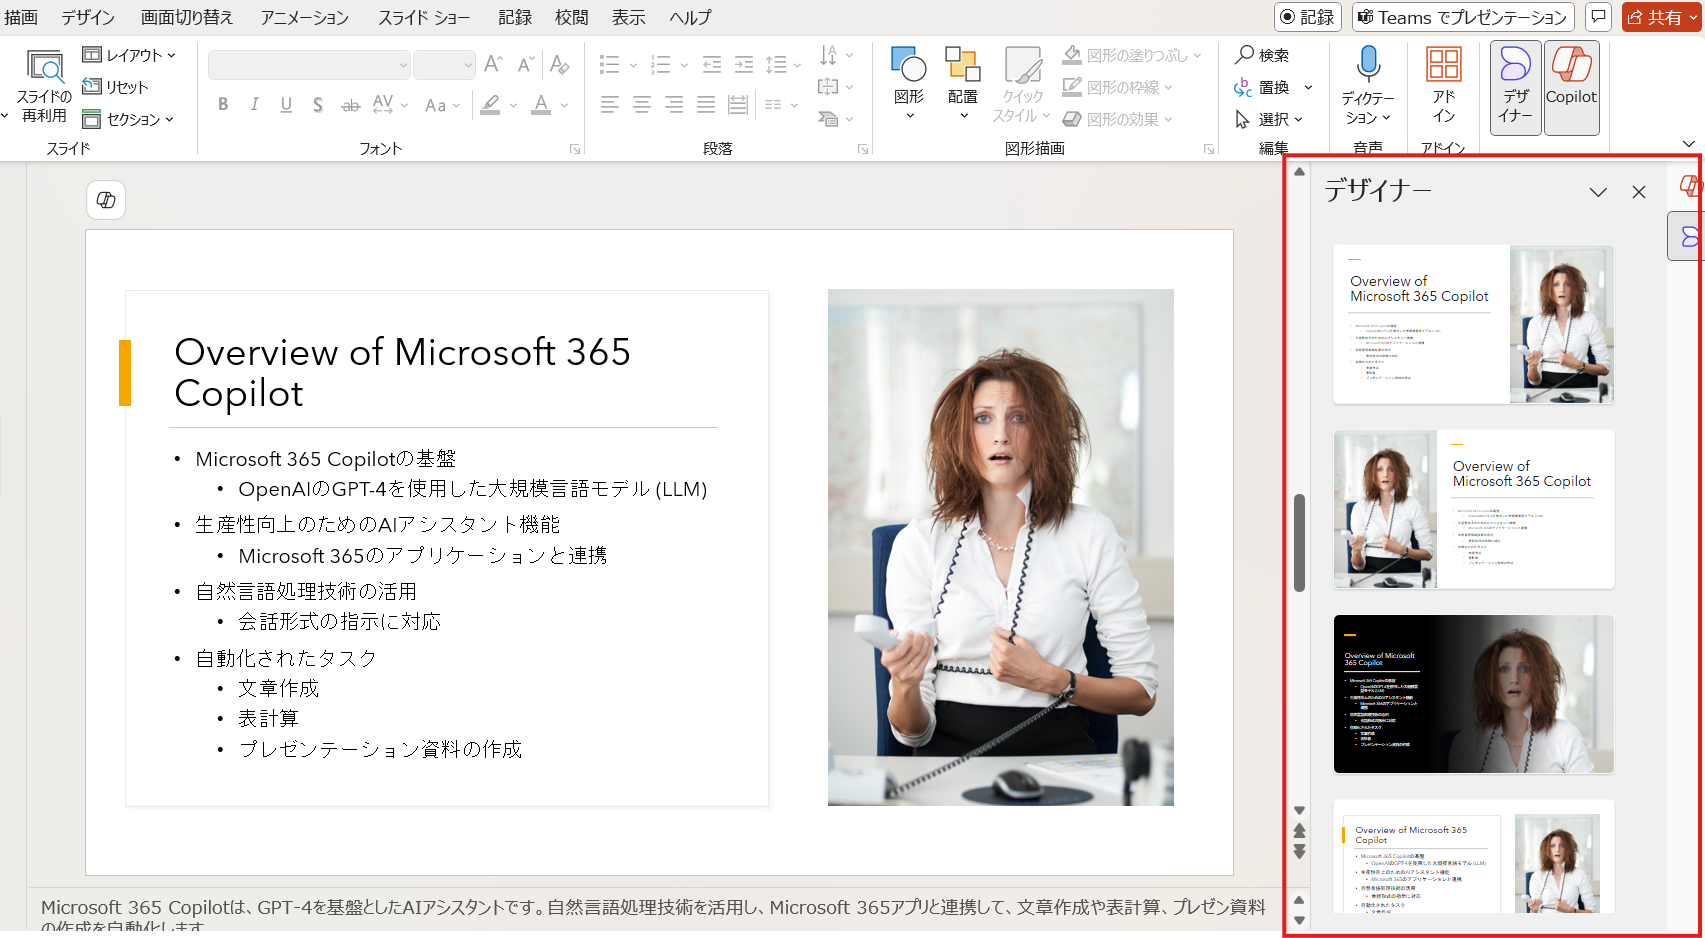Justify the paragraph text
The height and width of the screenshot is (938, 1705).
(x=706, y=104)
